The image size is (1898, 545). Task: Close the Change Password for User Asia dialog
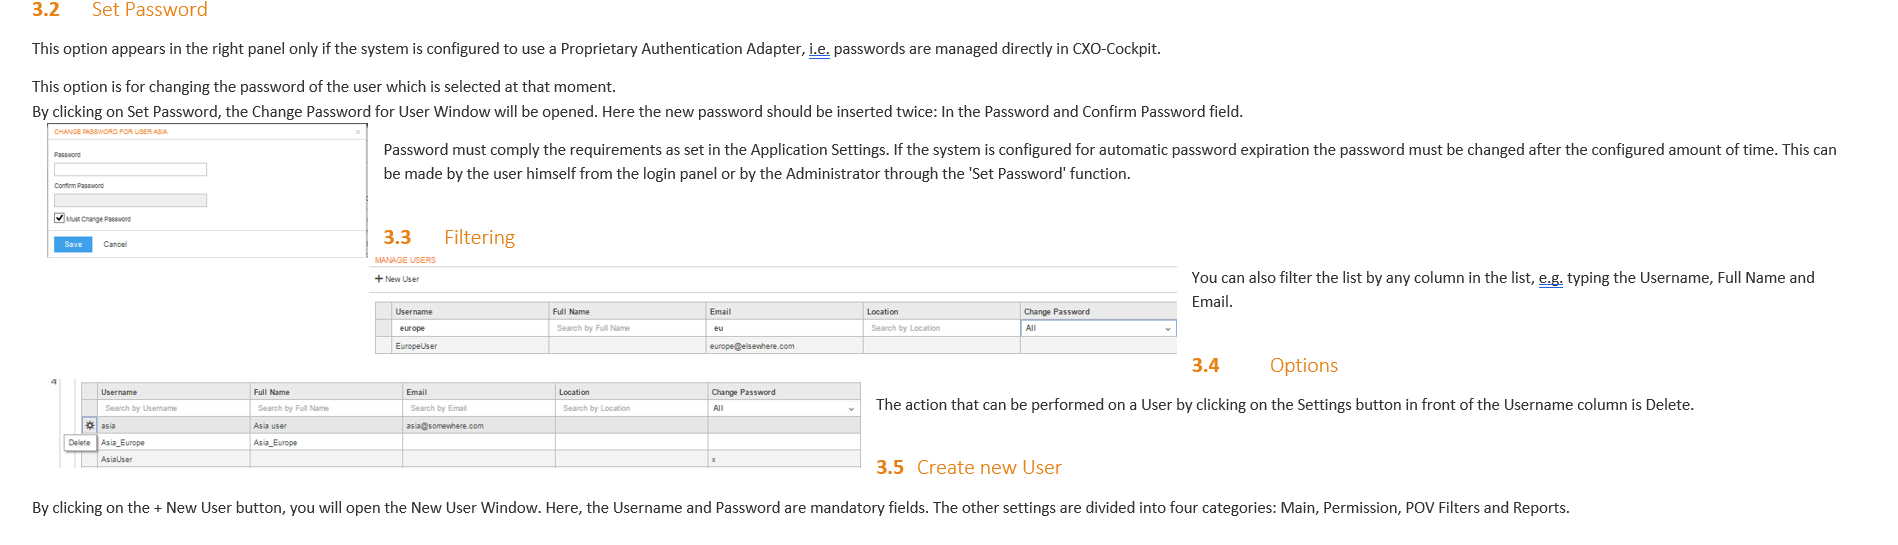[358, 132]
